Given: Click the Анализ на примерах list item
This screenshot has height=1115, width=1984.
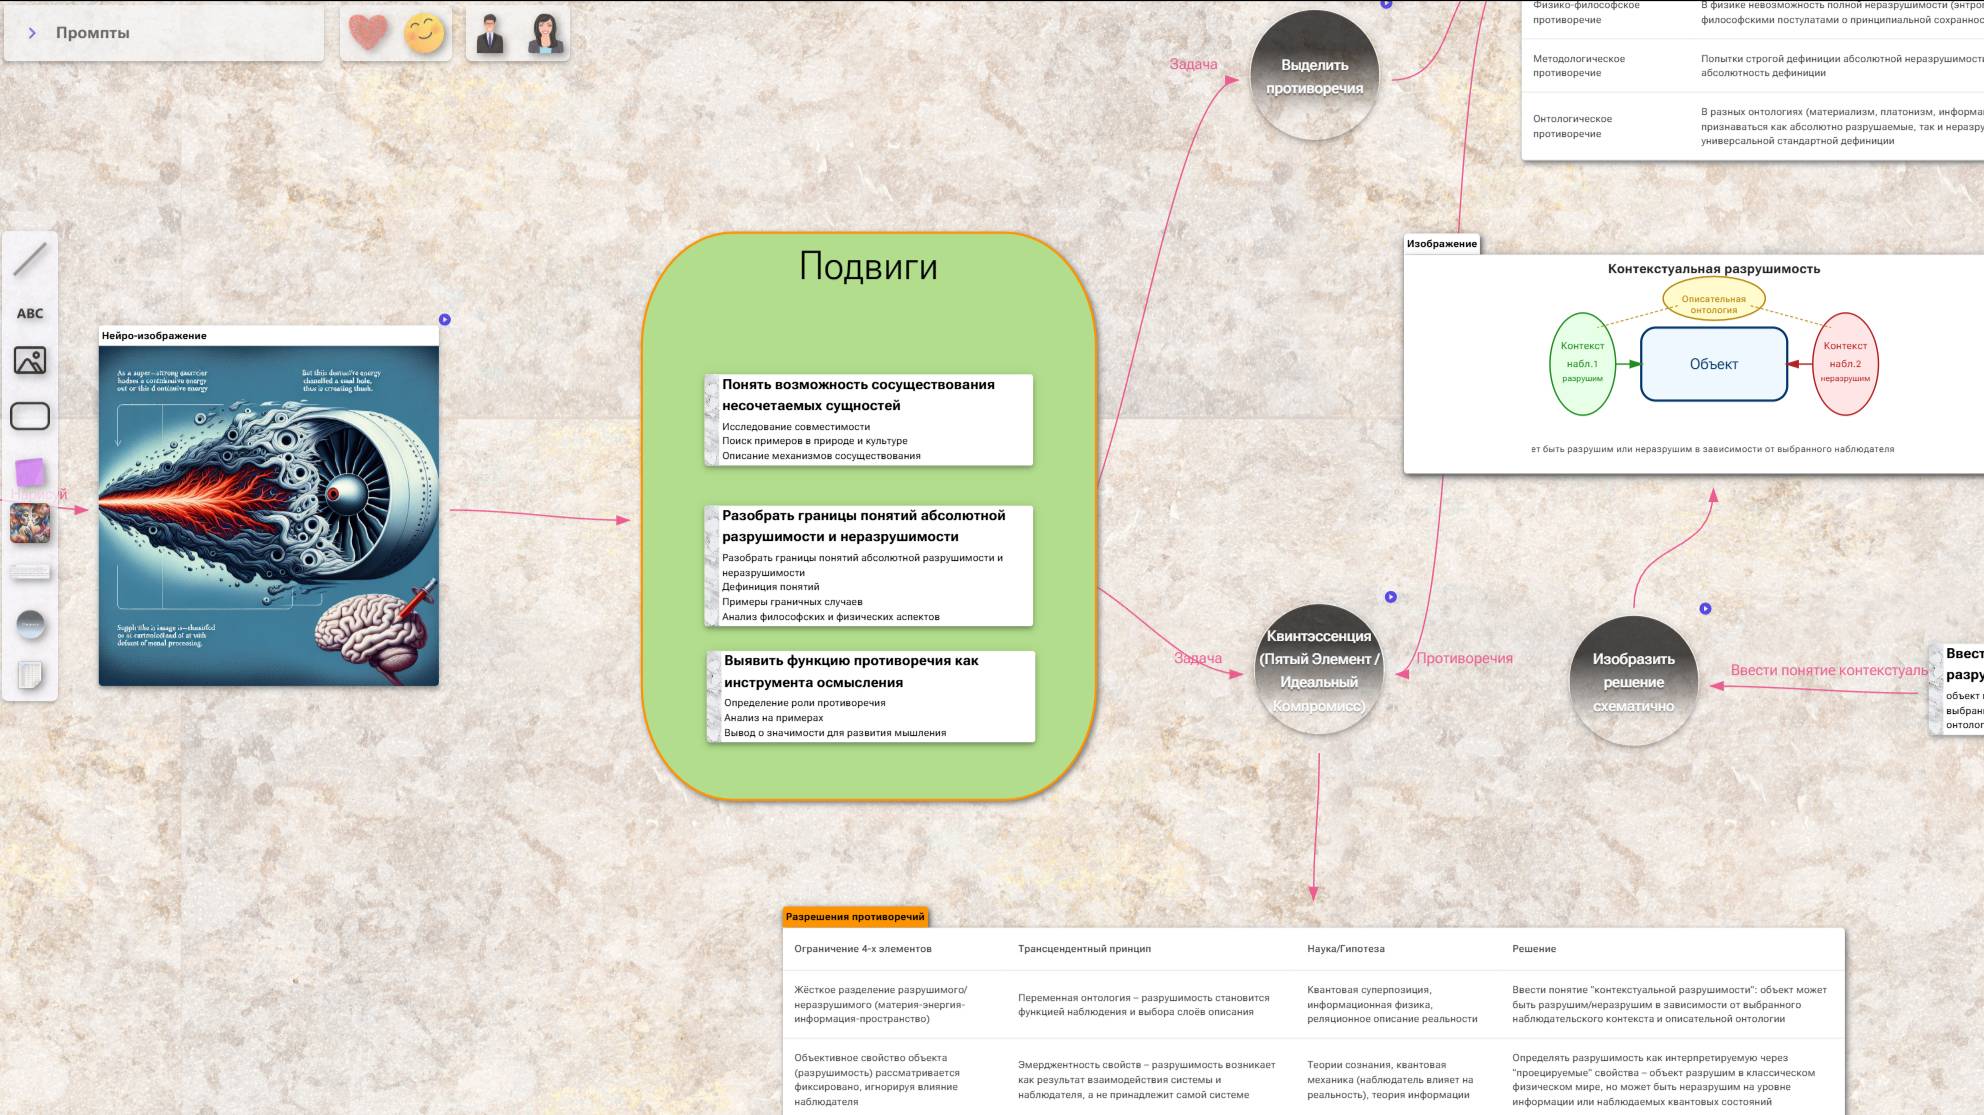Looking at the screenshot, I should point(773,718).
